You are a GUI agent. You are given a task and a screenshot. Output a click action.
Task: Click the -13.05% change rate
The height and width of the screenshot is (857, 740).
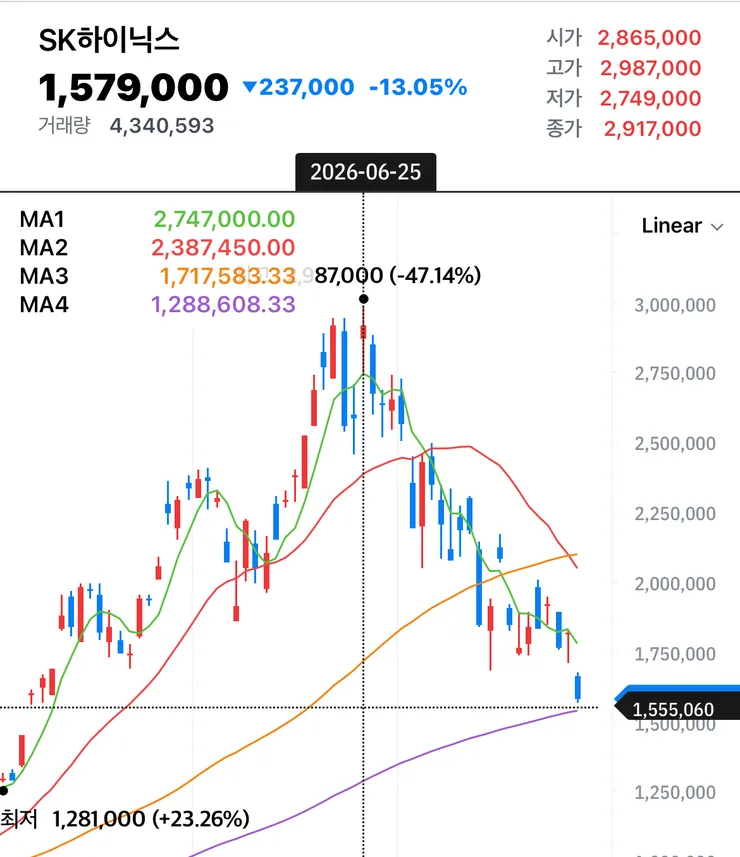[x=418, y=87]
